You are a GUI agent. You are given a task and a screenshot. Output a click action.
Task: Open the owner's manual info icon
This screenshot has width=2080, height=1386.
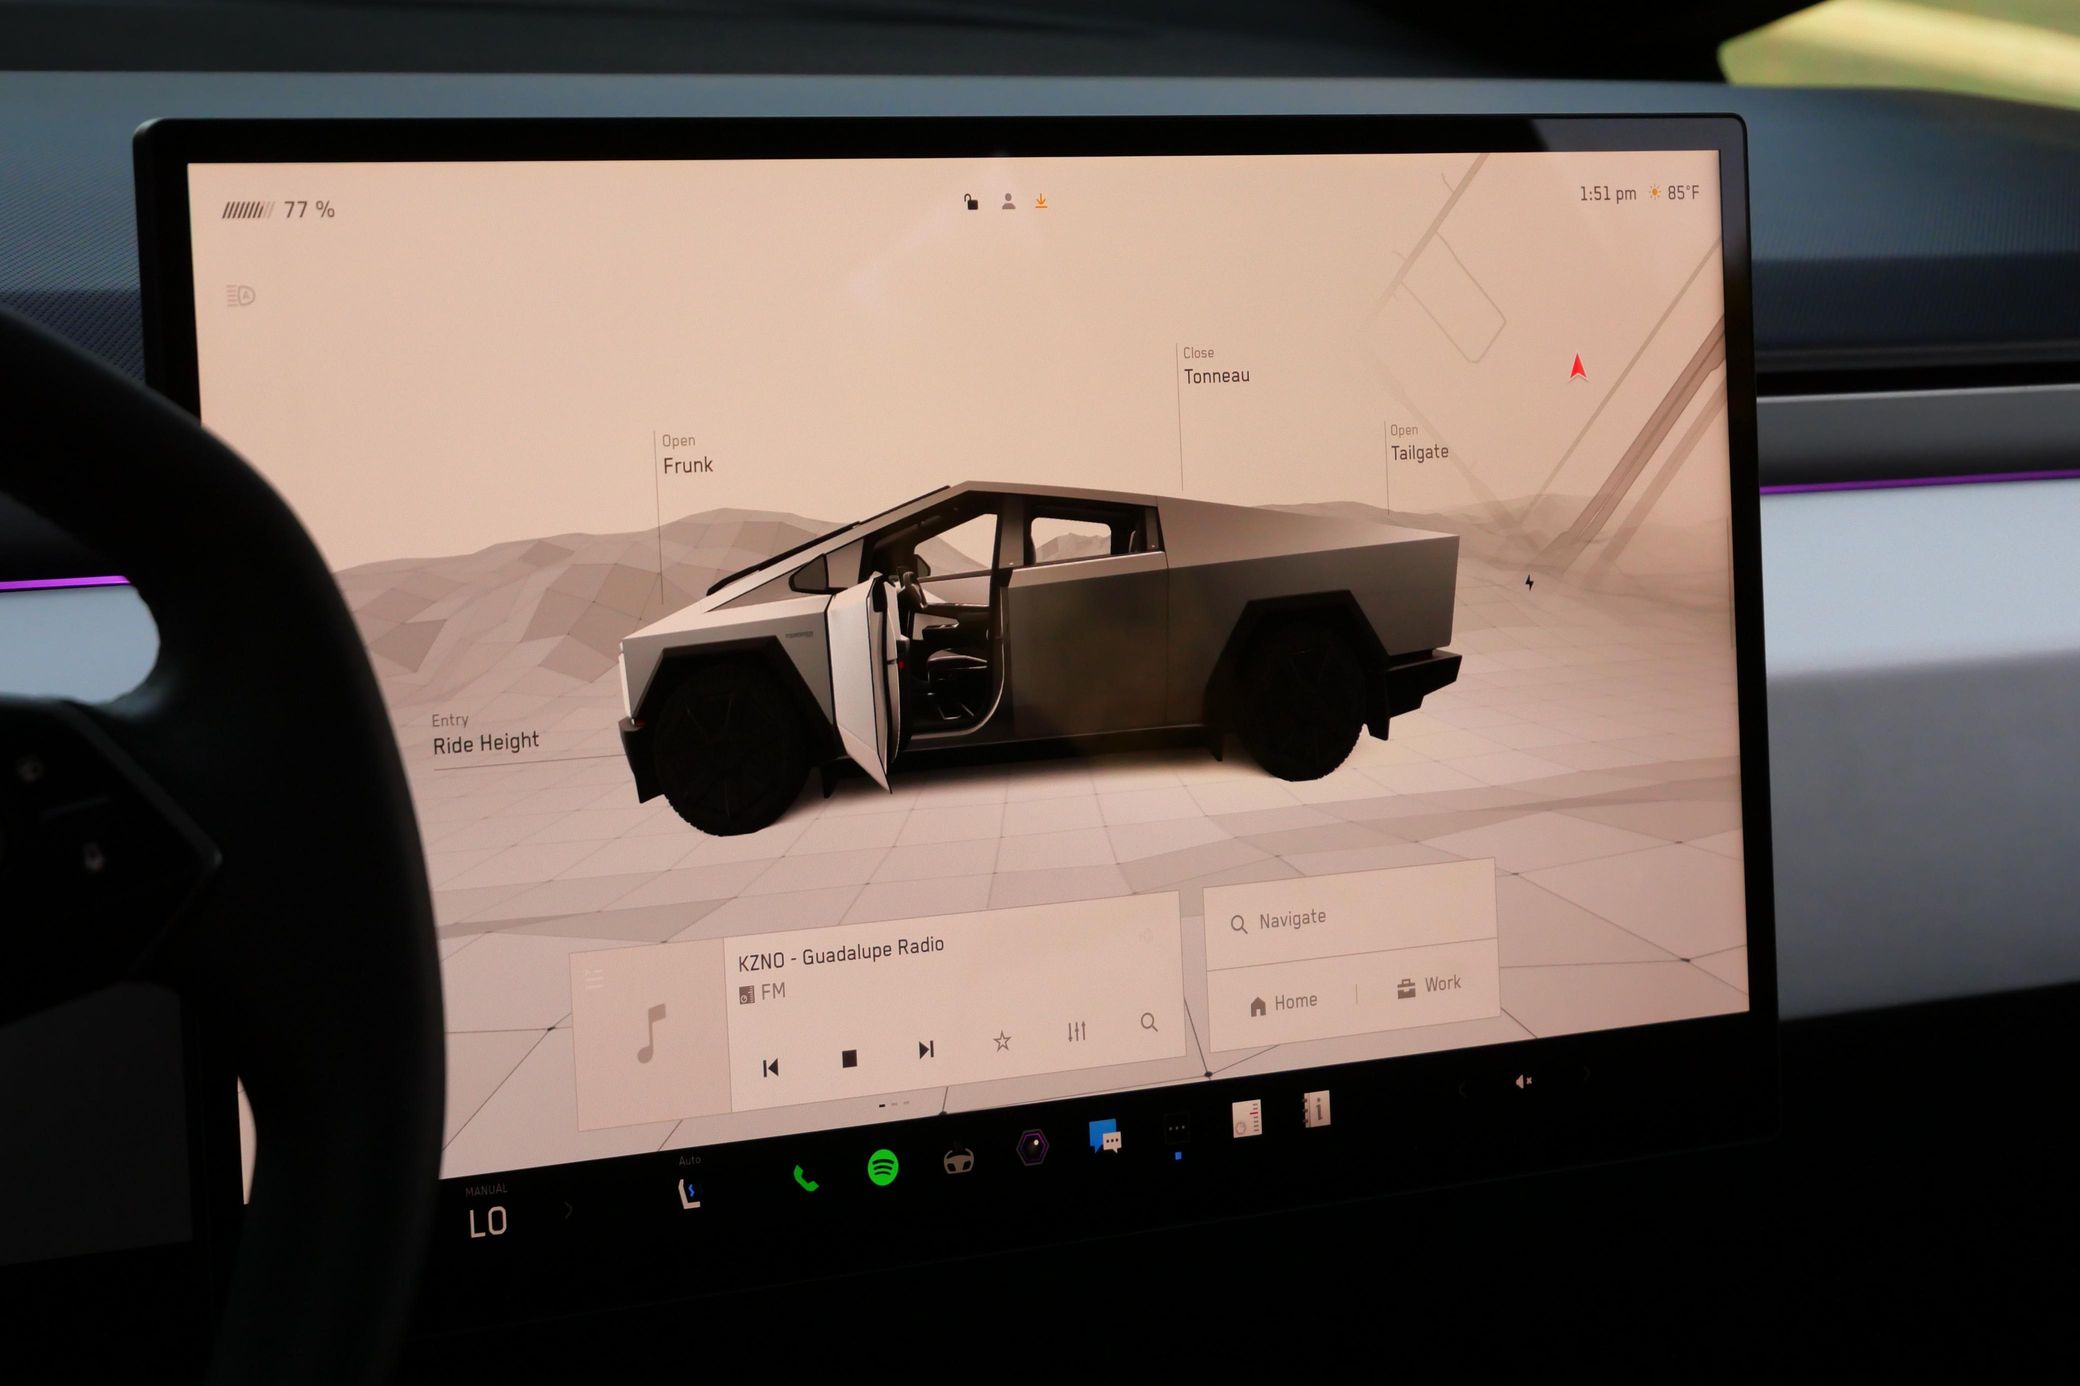point(1316,1109)
